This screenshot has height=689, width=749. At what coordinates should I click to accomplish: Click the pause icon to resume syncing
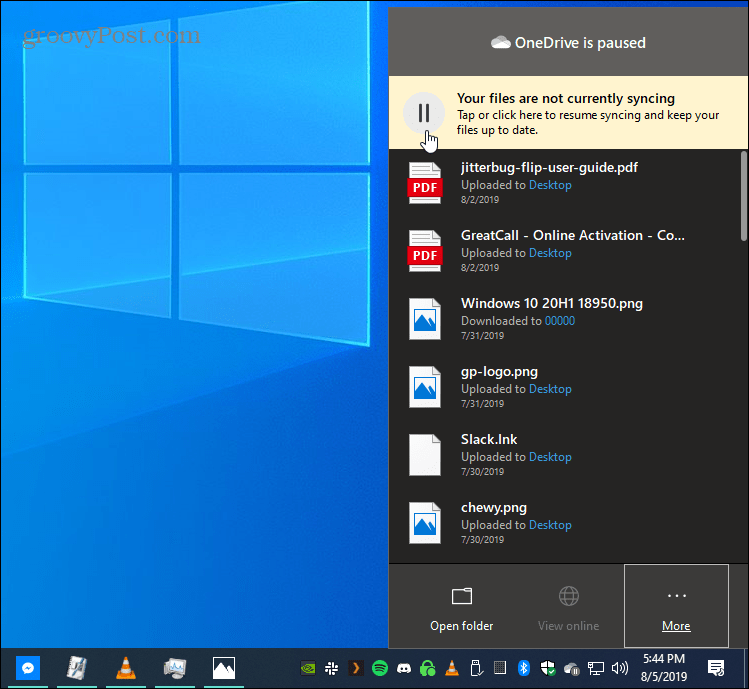coord(424,113)
